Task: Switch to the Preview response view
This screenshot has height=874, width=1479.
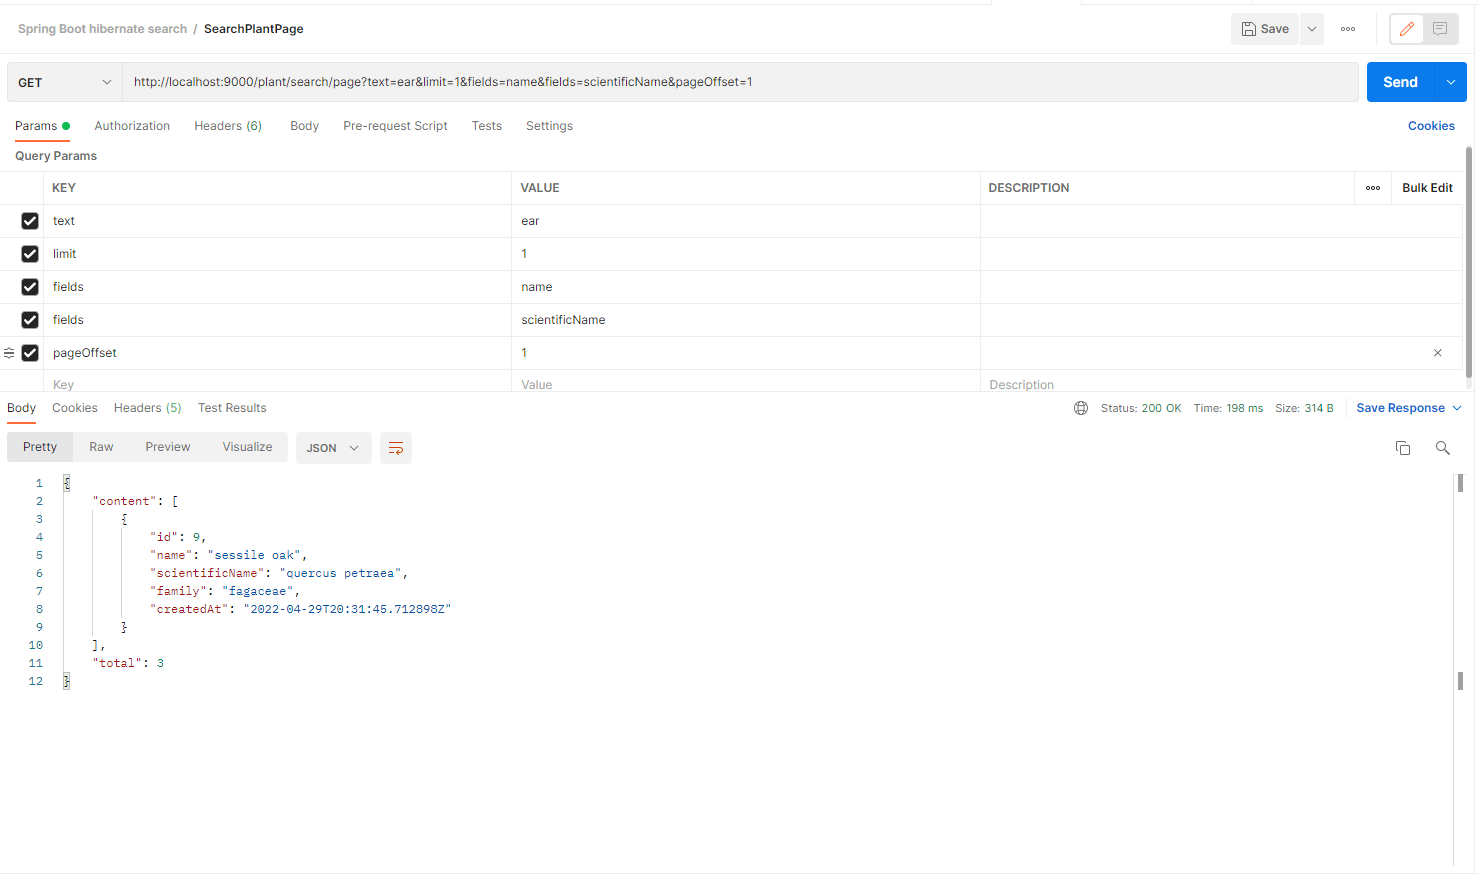Action: (167, 447)
